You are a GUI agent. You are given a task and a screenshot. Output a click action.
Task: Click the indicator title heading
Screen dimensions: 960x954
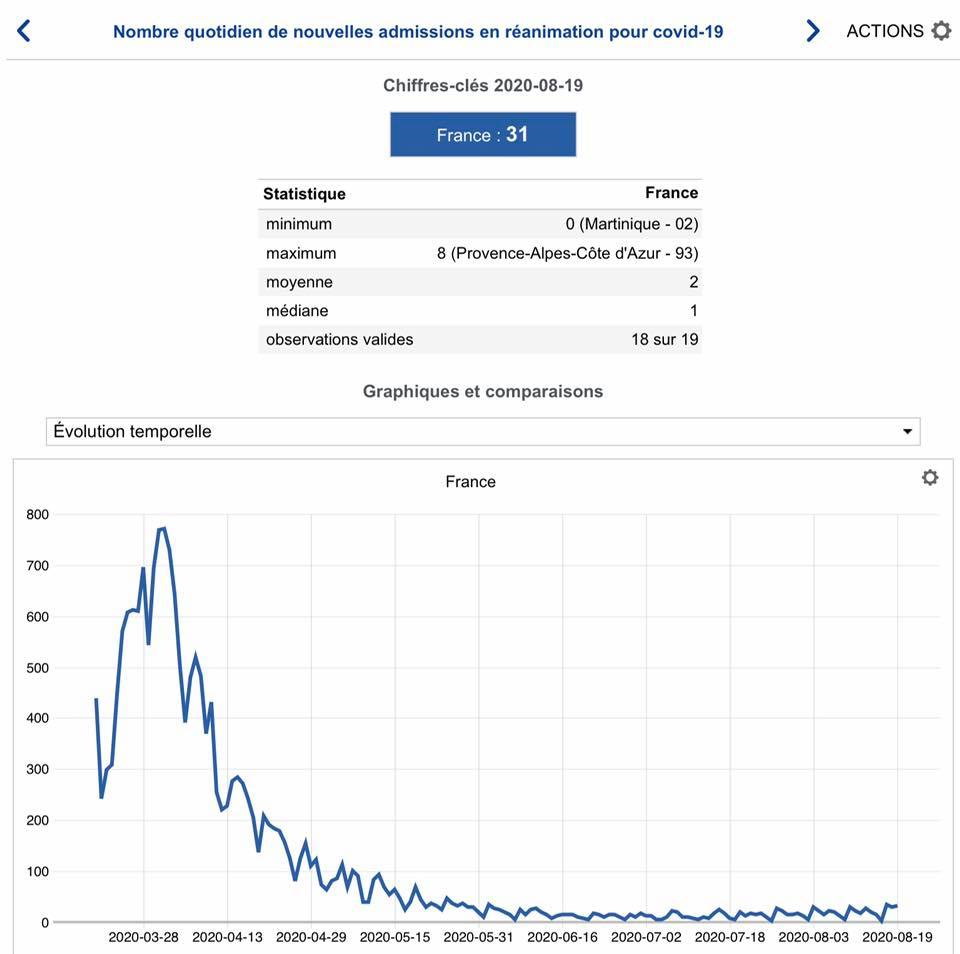(x=418, y=32)
